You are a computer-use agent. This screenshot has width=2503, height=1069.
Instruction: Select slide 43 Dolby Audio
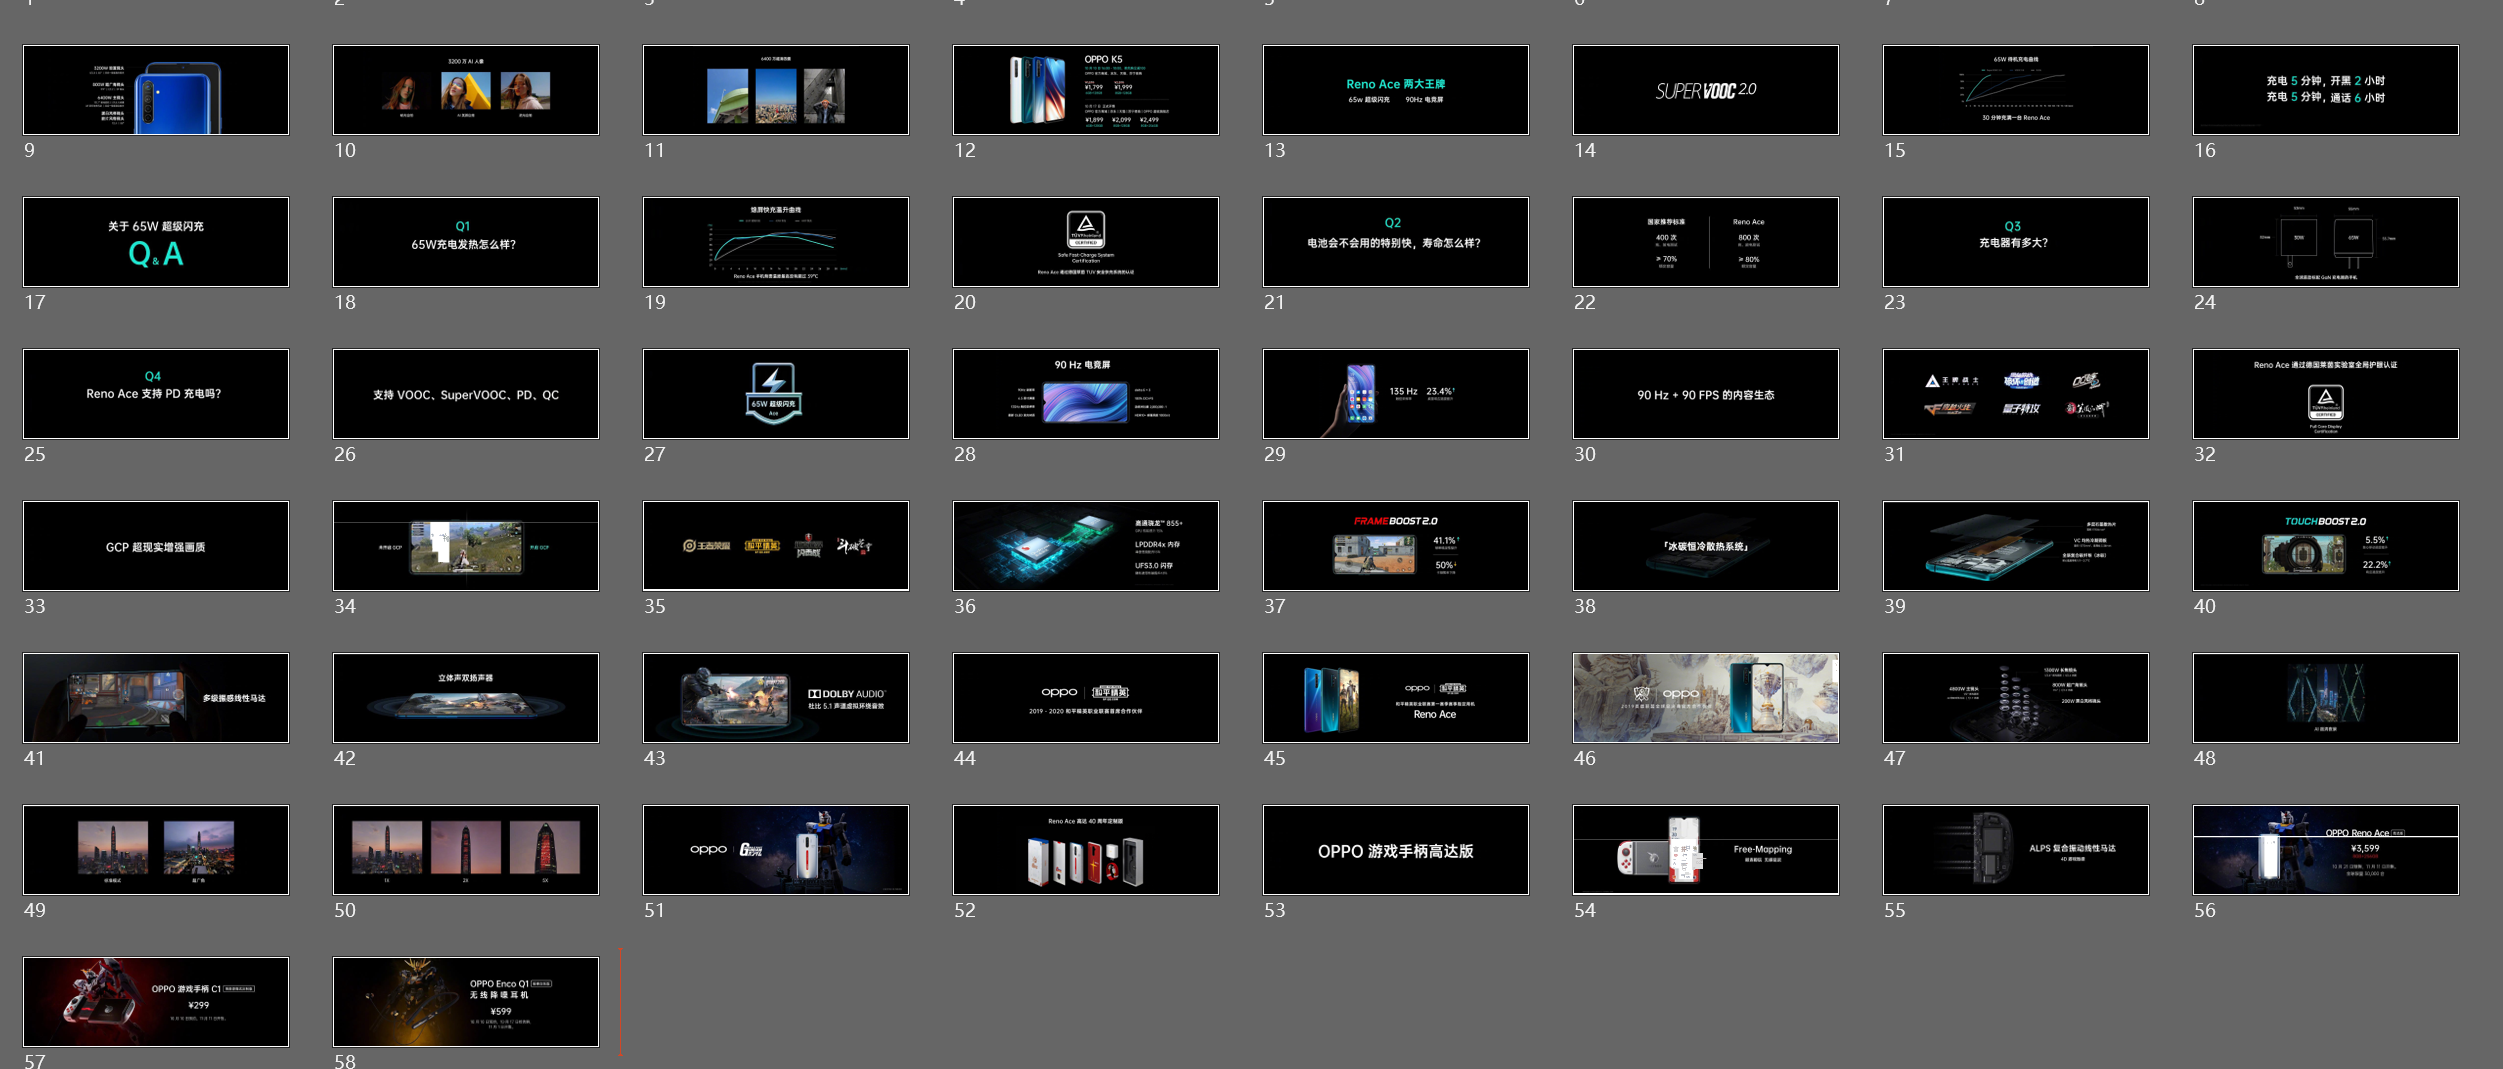click(x=776, y=698)
